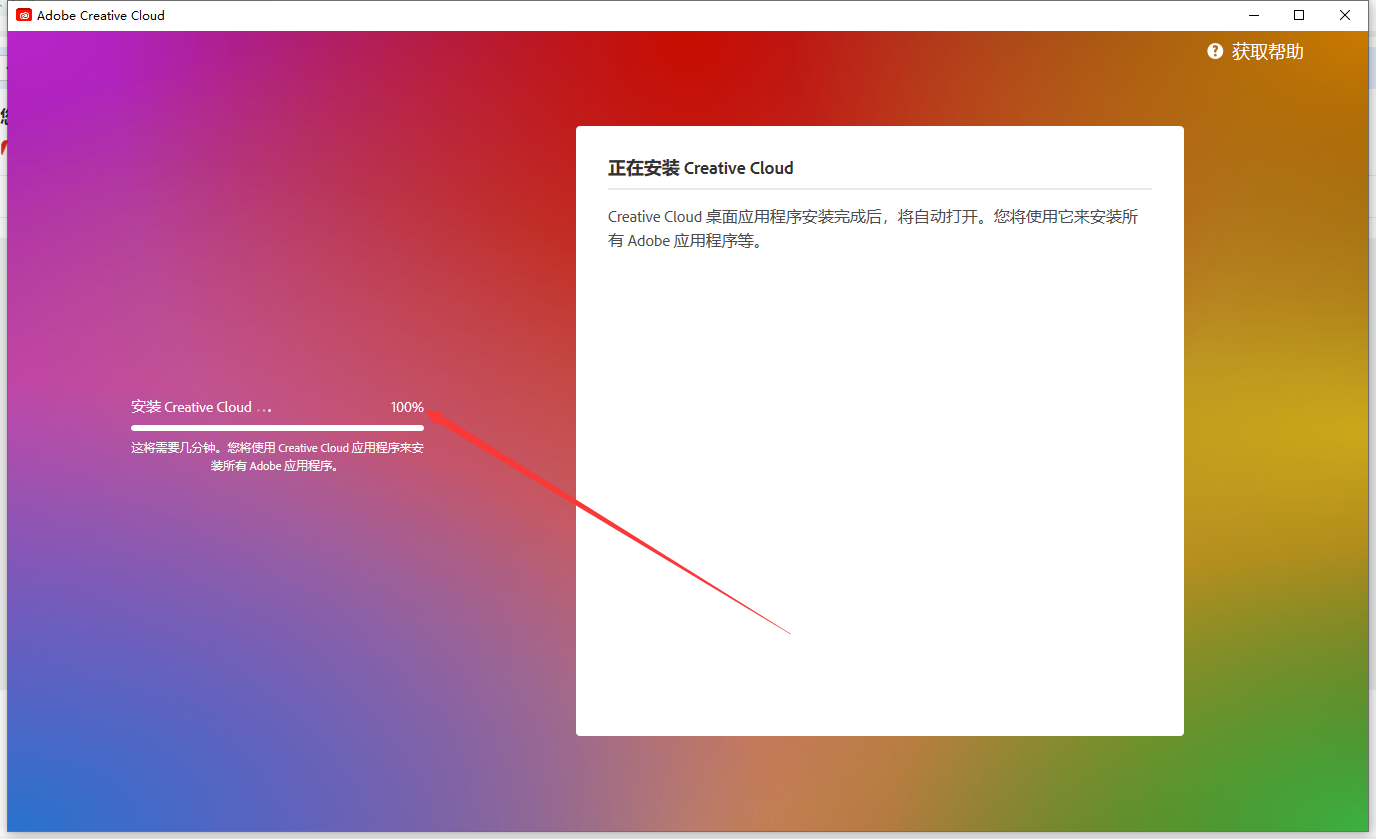The image size is (1376, 839).
Task: Click the 正在安装 Creative Cloud heading
Action: (x=700, y=168)
